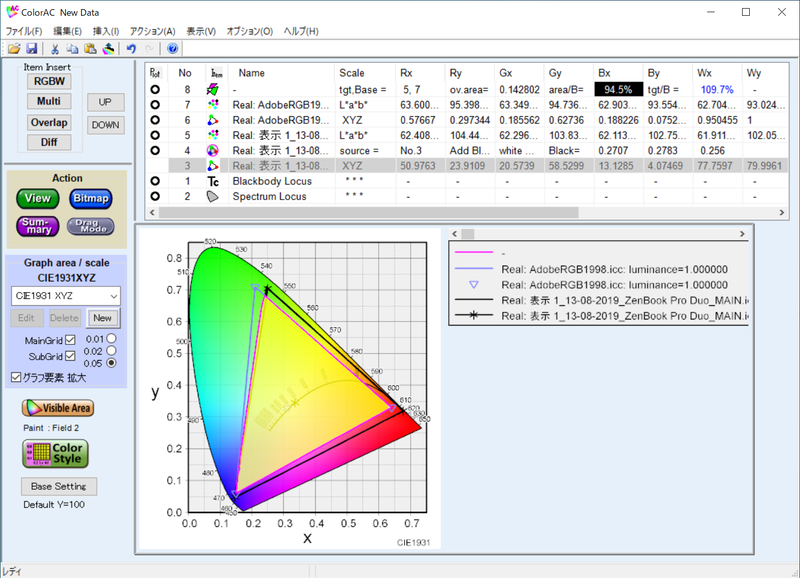Click the Undo arrow toolbar icon
This screenshot has width=800, height=578.
[x=131, y=48]
